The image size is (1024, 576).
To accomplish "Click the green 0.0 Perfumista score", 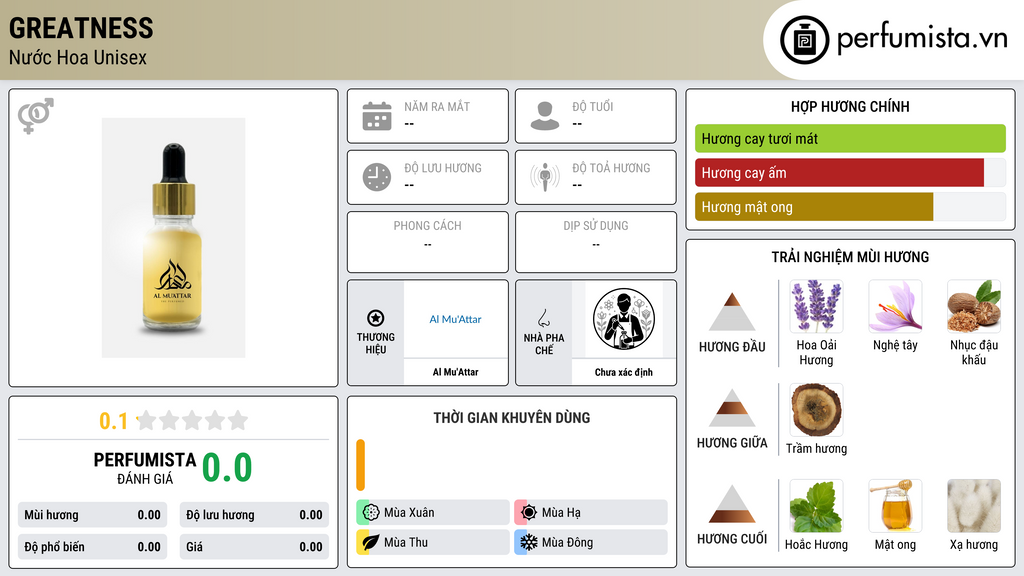I will click(x=227, y=468).
